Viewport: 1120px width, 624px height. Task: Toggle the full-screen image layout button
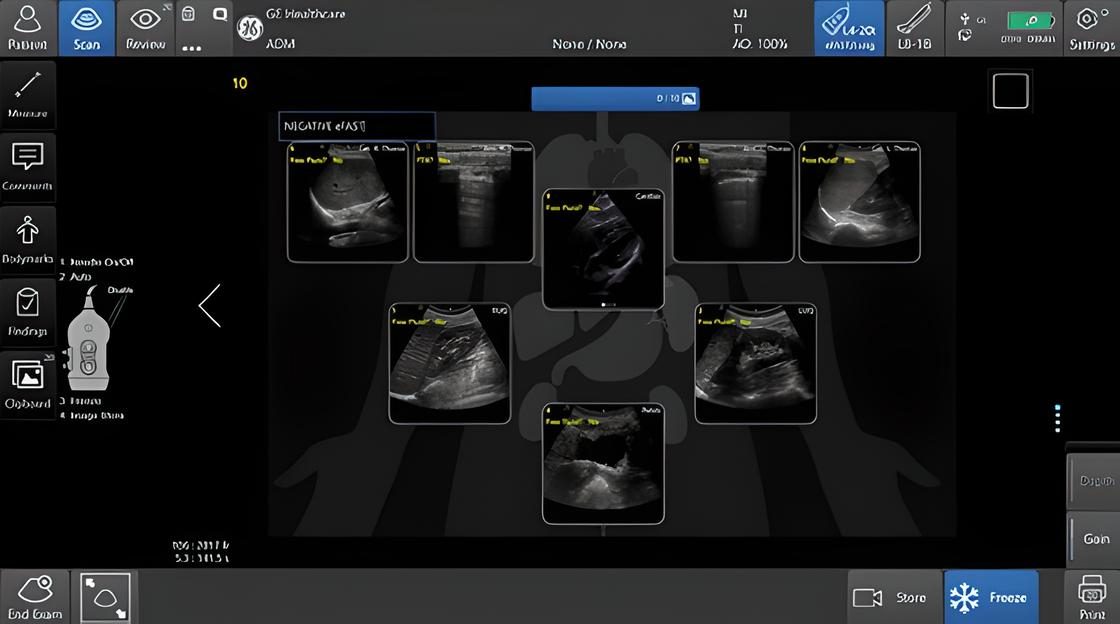point(104,597)
